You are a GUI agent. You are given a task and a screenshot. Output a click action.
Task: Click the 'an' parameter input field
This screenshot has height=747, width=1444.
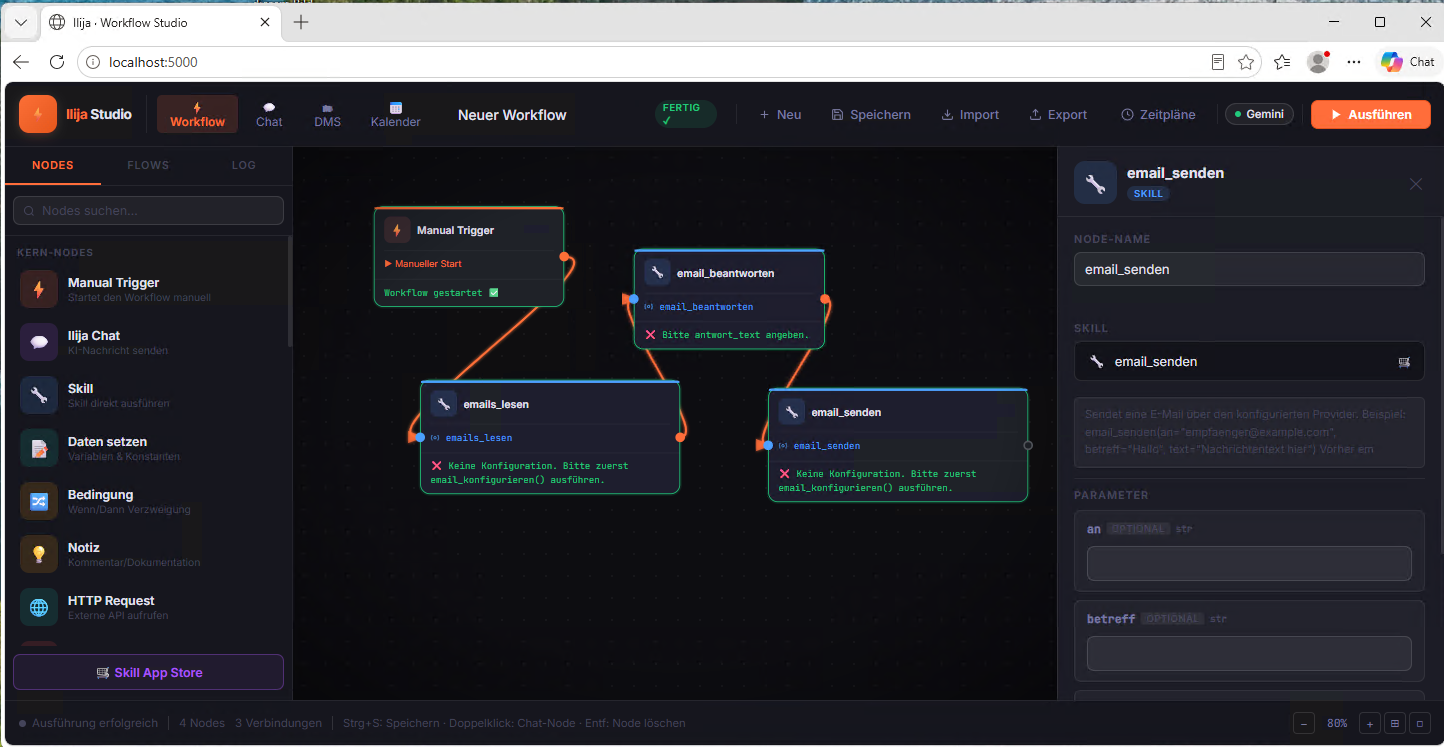pyautogui.click(x=1249, y=563)
